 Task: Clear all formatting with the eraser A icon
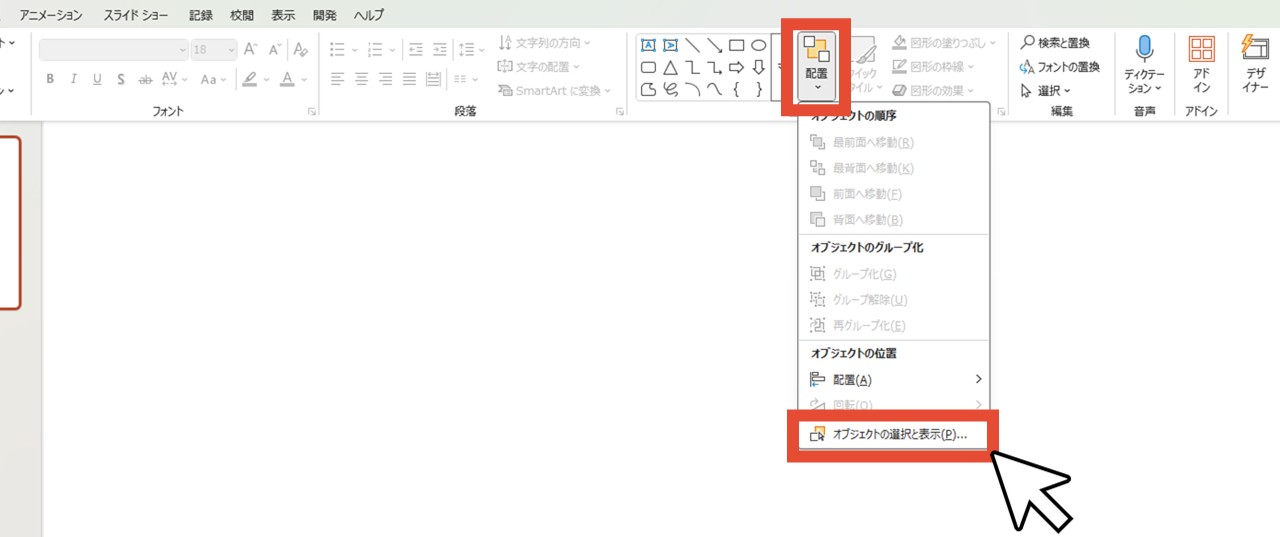[x=301, y=49]
